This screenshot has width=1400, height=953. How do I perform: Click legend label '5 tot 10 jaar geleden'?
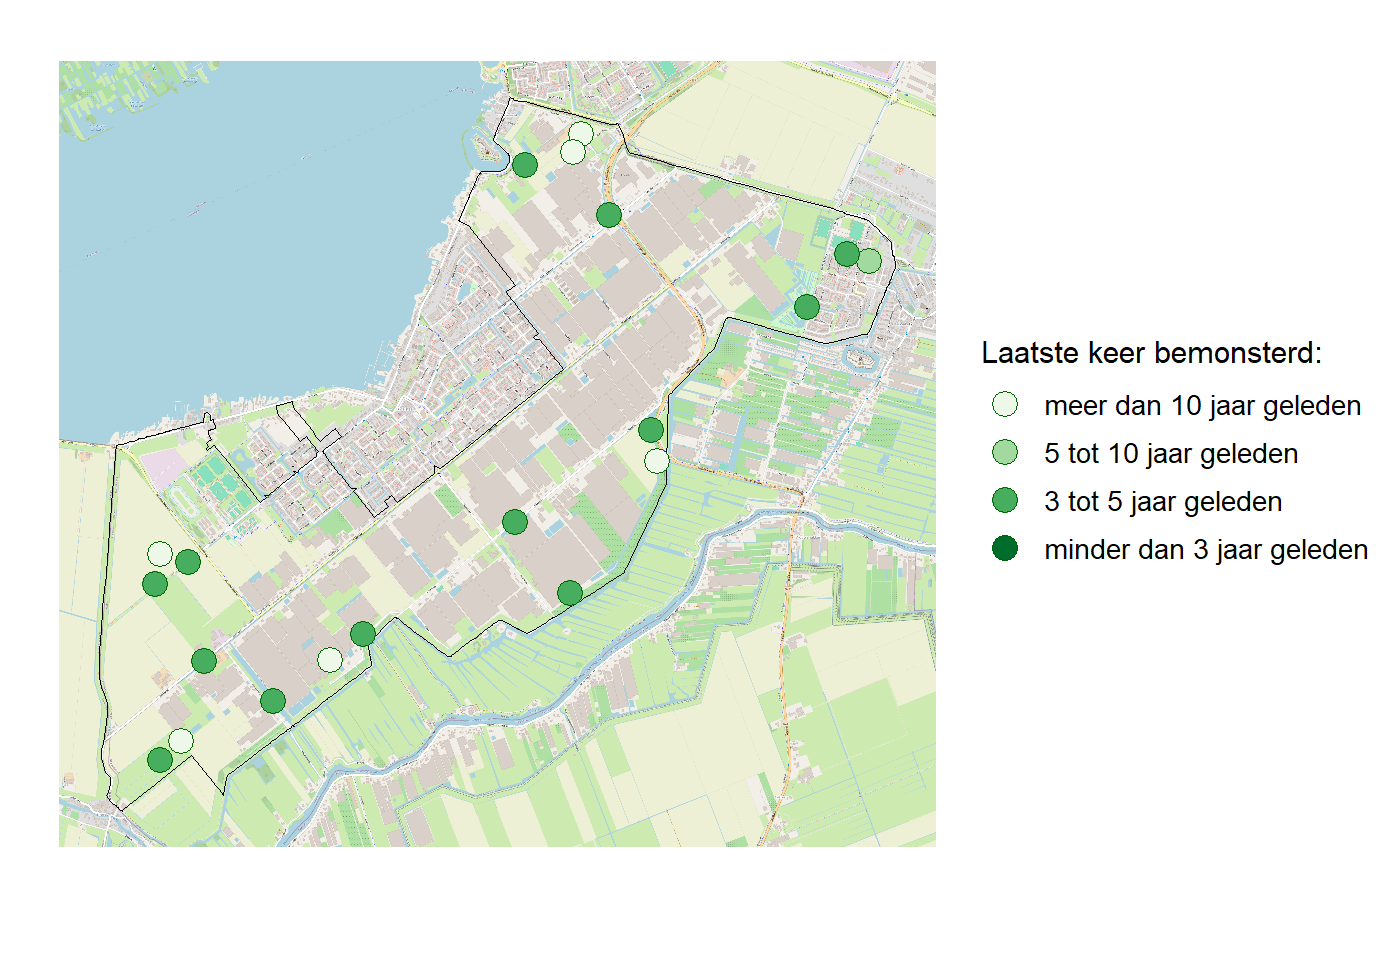(x=1171, y=454)
